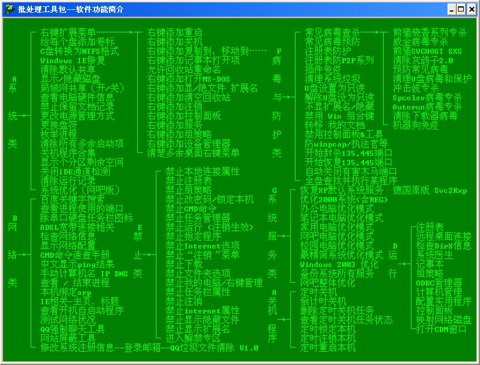This screenshot has height=365, width=480.
Task: Click the text '禁止显示隐藏文件'
Action: (x=203, y=320)
